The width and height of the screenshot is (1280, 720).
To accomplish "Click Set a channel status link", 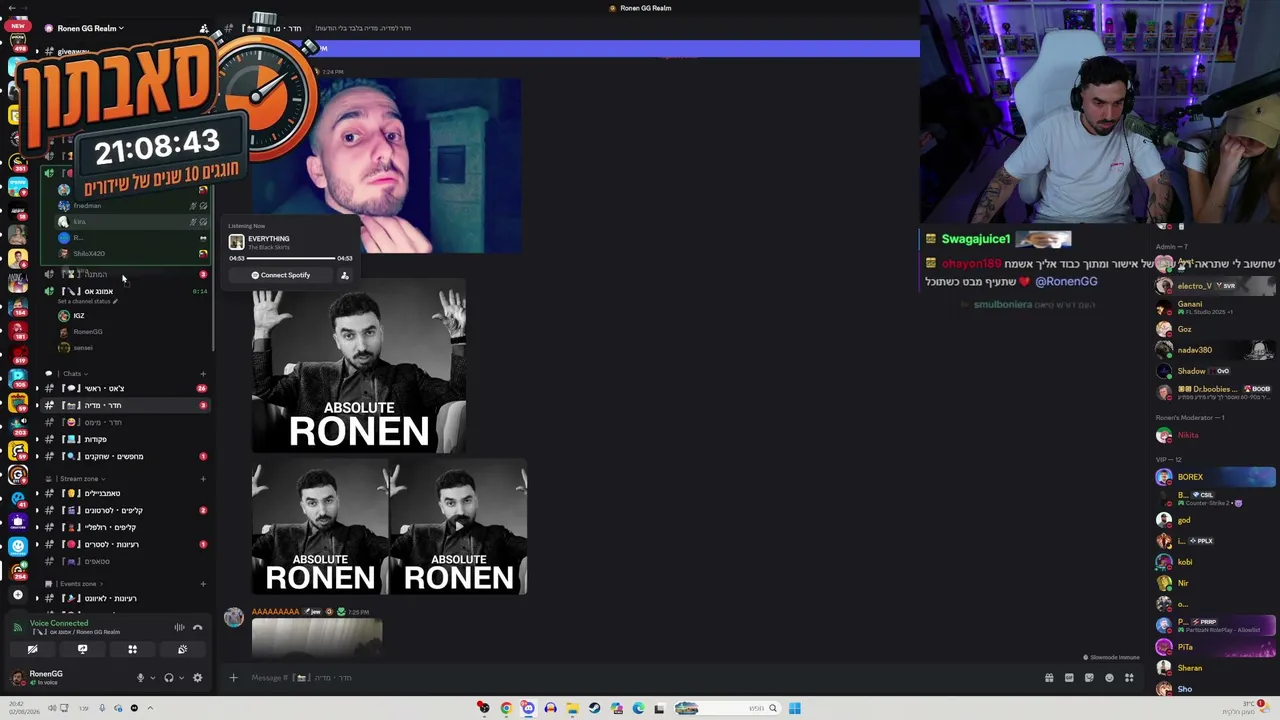I will click(x=87, y=301).
